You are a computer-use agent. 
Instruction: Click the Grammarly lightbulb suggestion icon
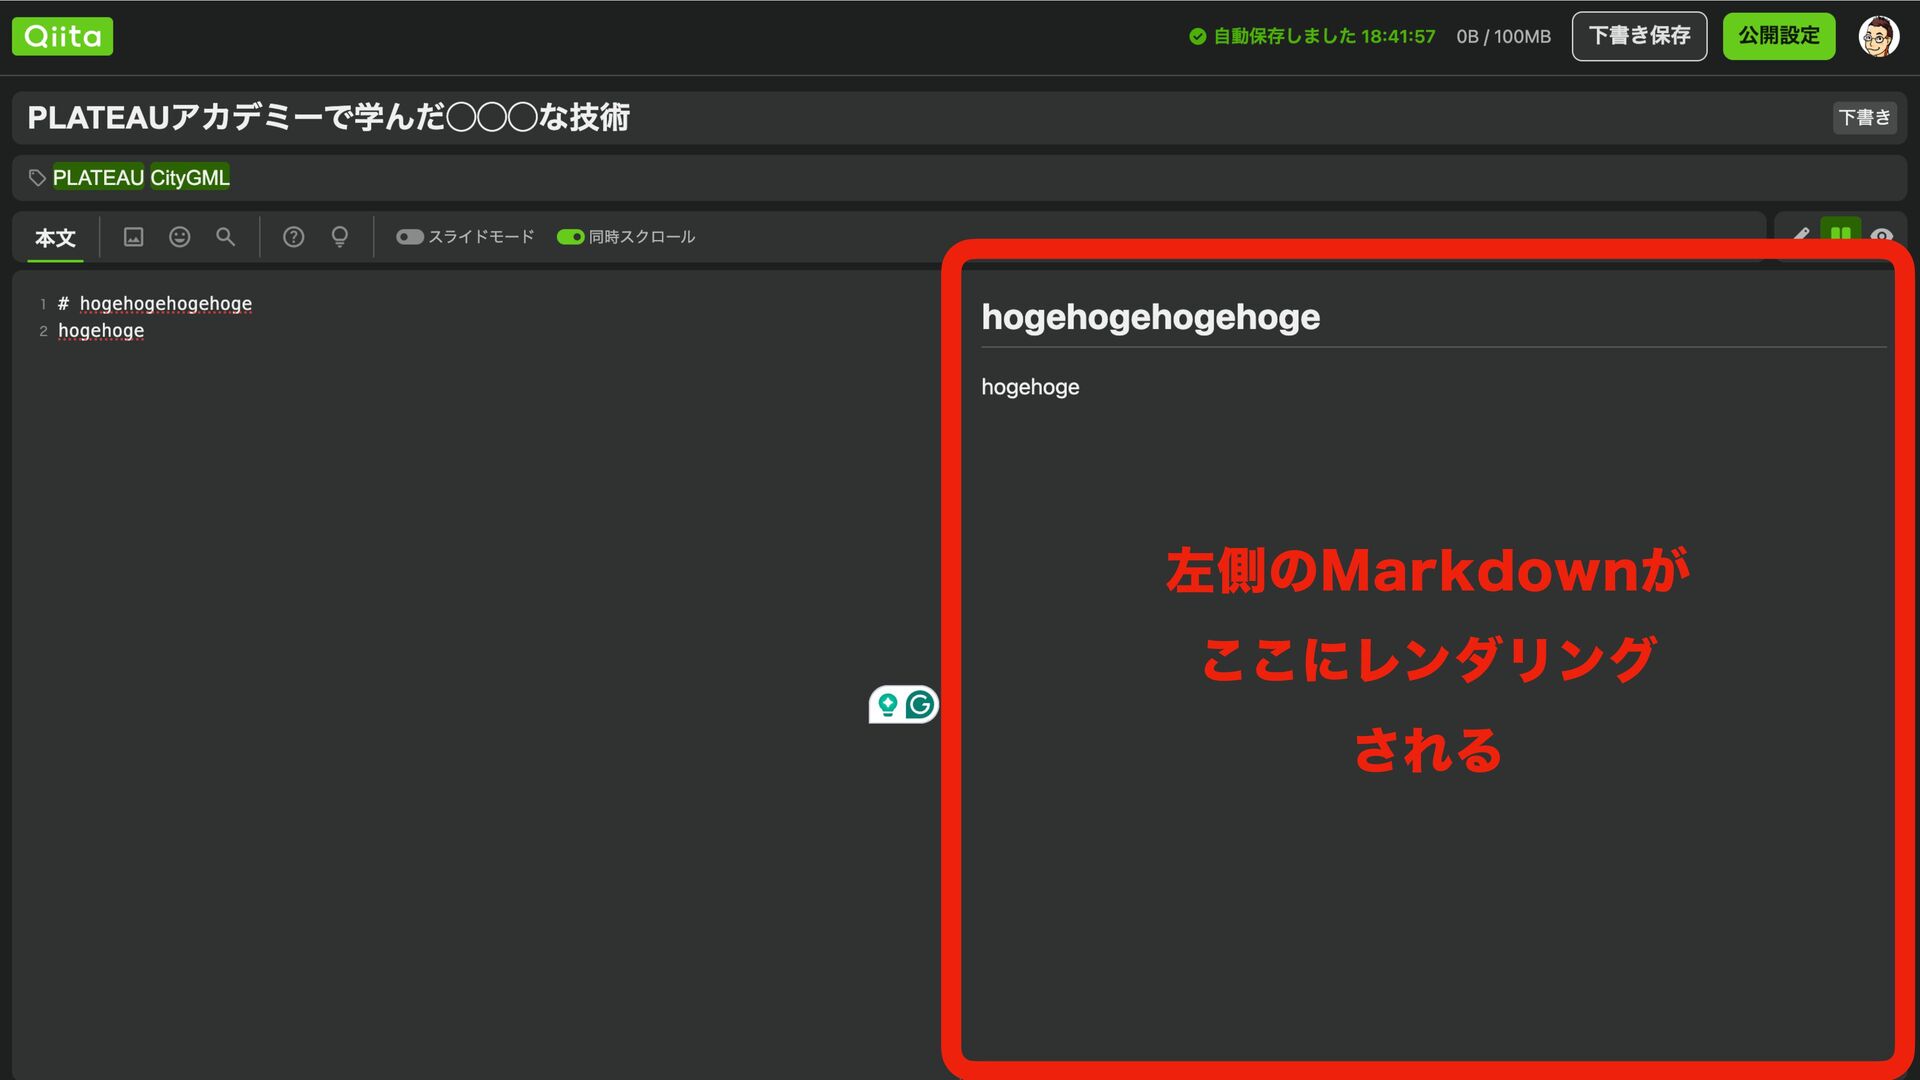(887, 705)
